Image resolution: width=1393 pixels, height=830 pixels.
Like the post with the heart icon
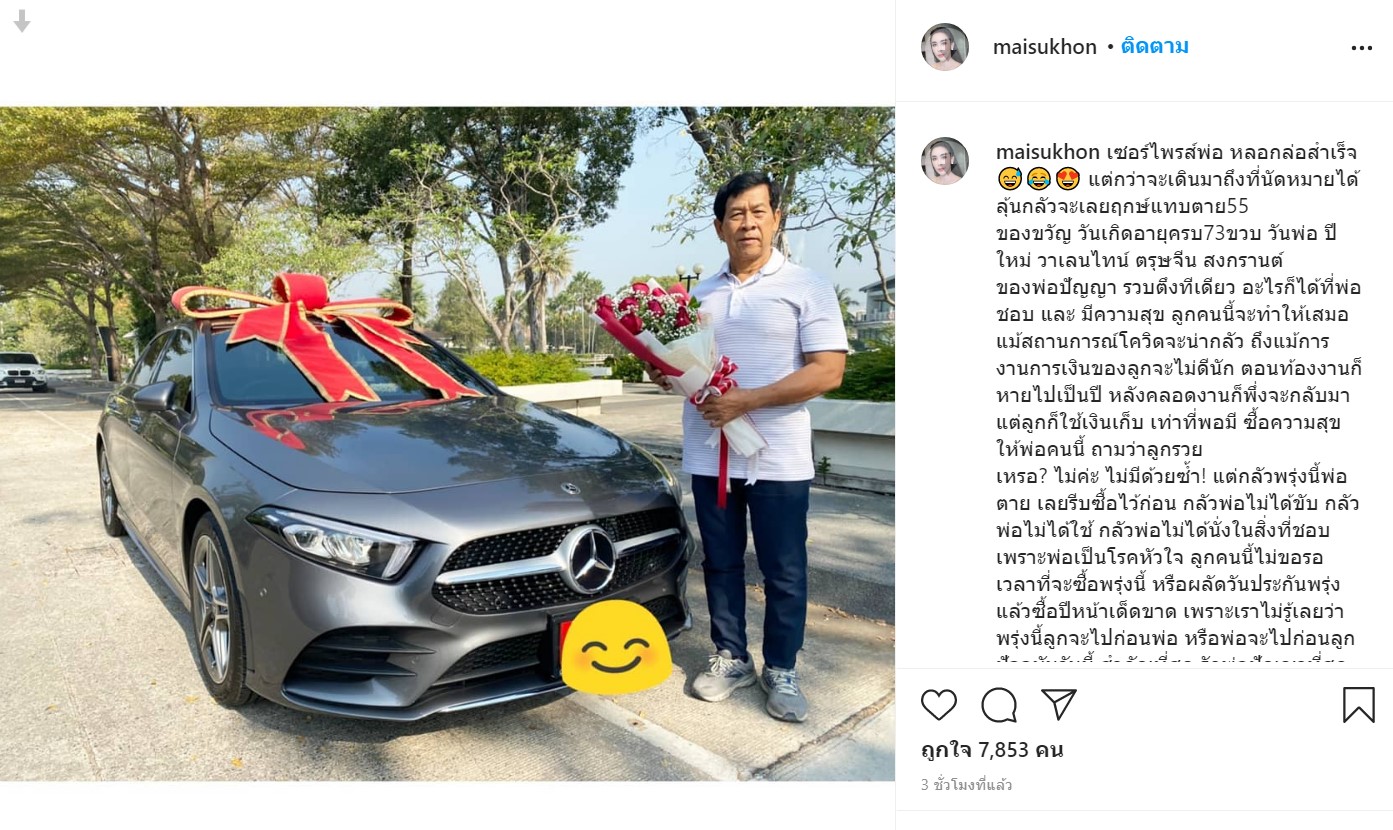coord(939,705)
